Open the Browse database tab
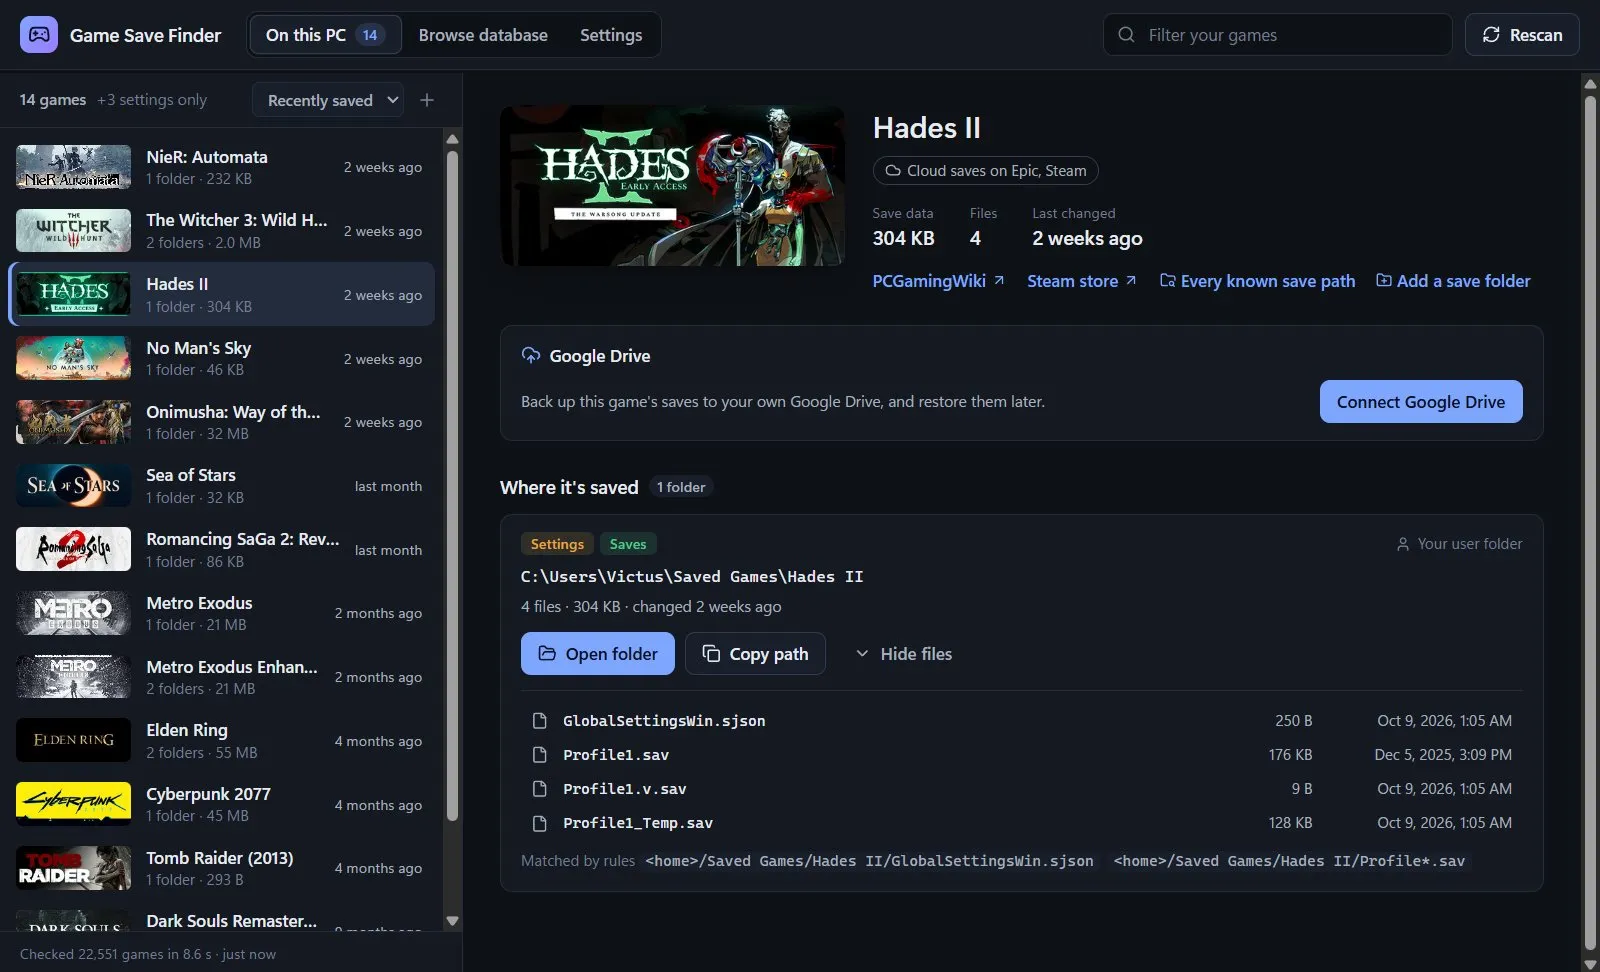 point(483,35)
